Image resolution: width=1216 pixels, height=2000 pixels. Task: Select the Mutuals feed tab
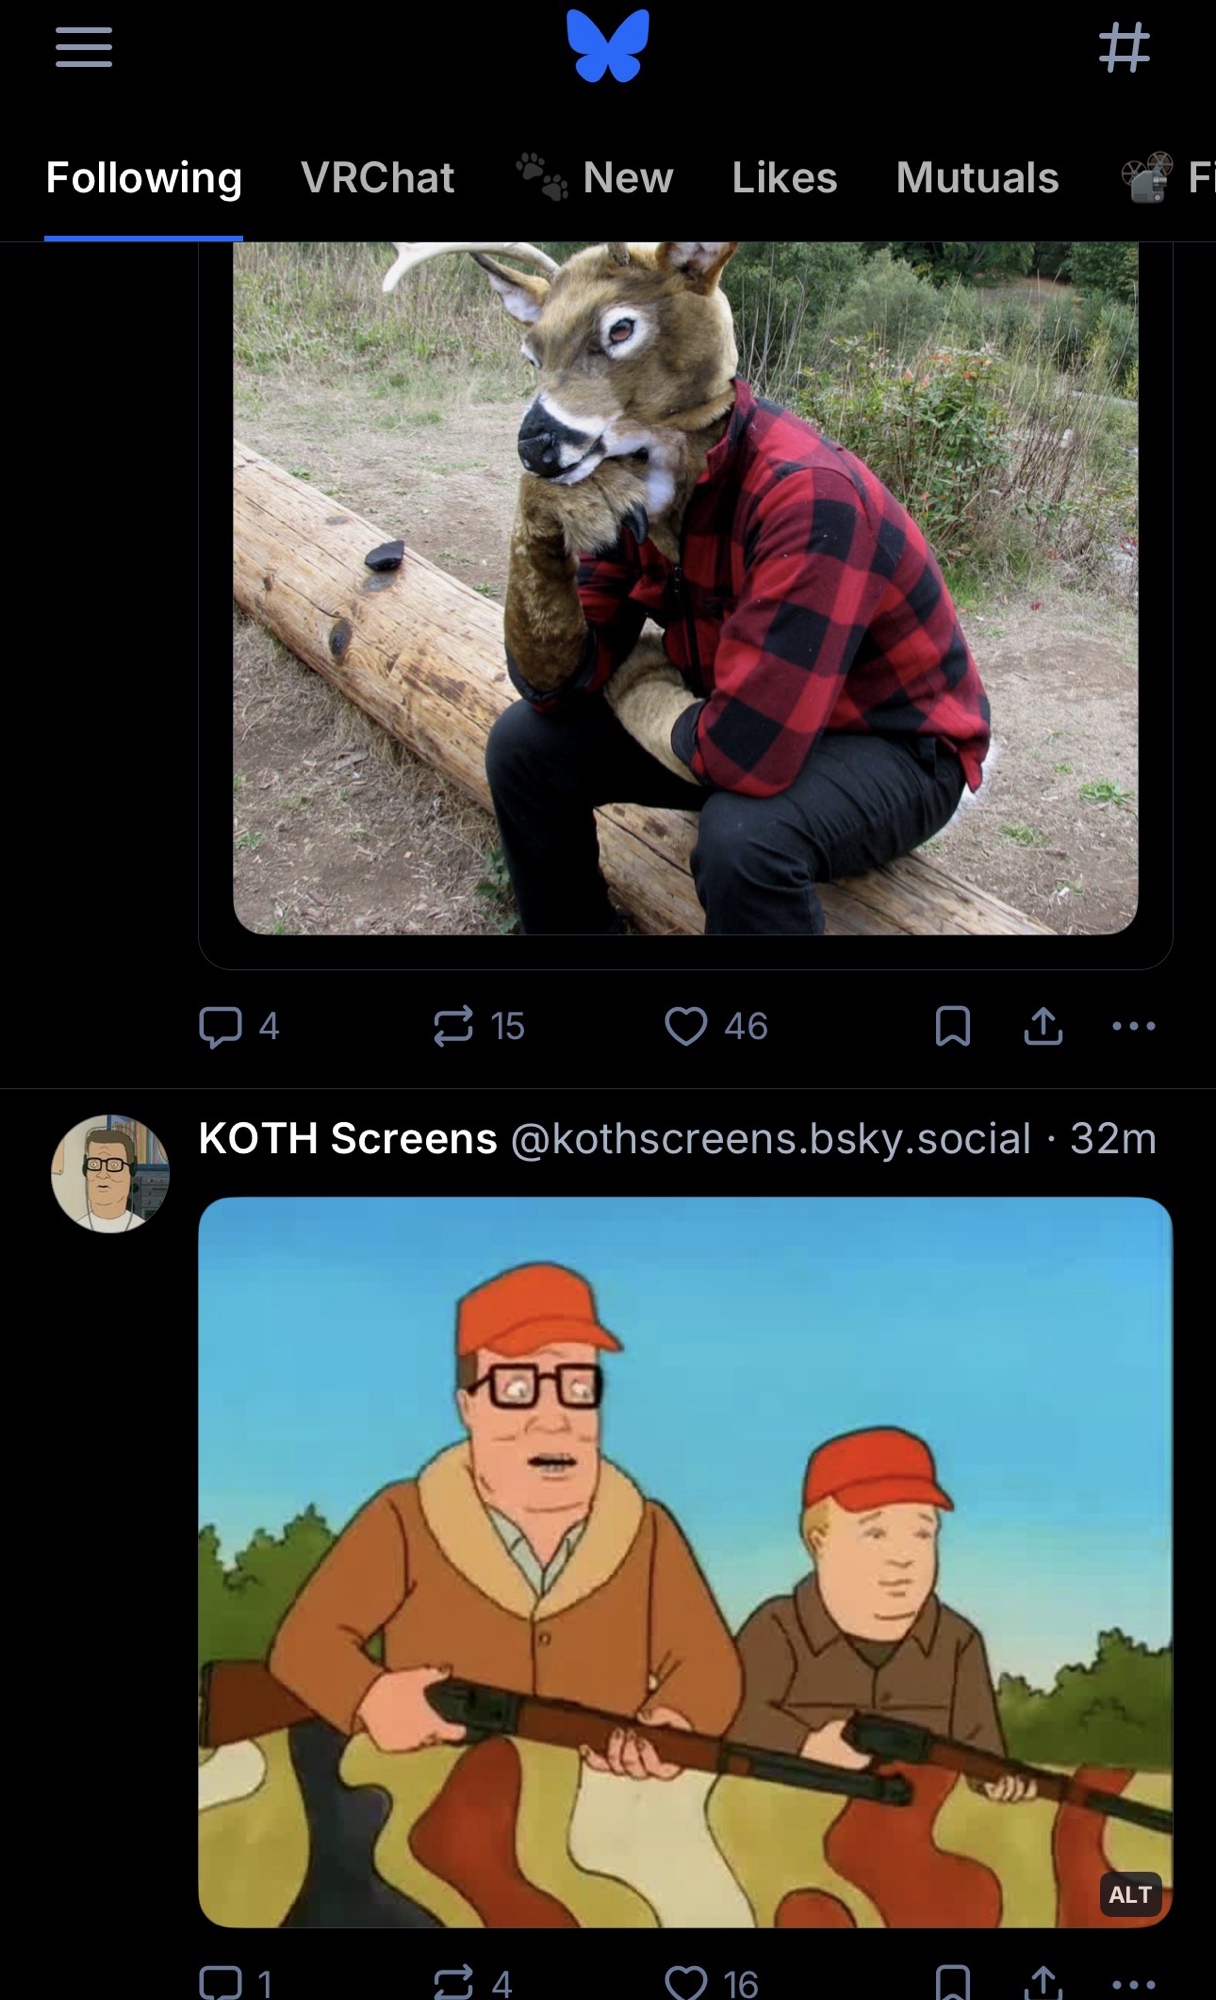pos(977,178)
